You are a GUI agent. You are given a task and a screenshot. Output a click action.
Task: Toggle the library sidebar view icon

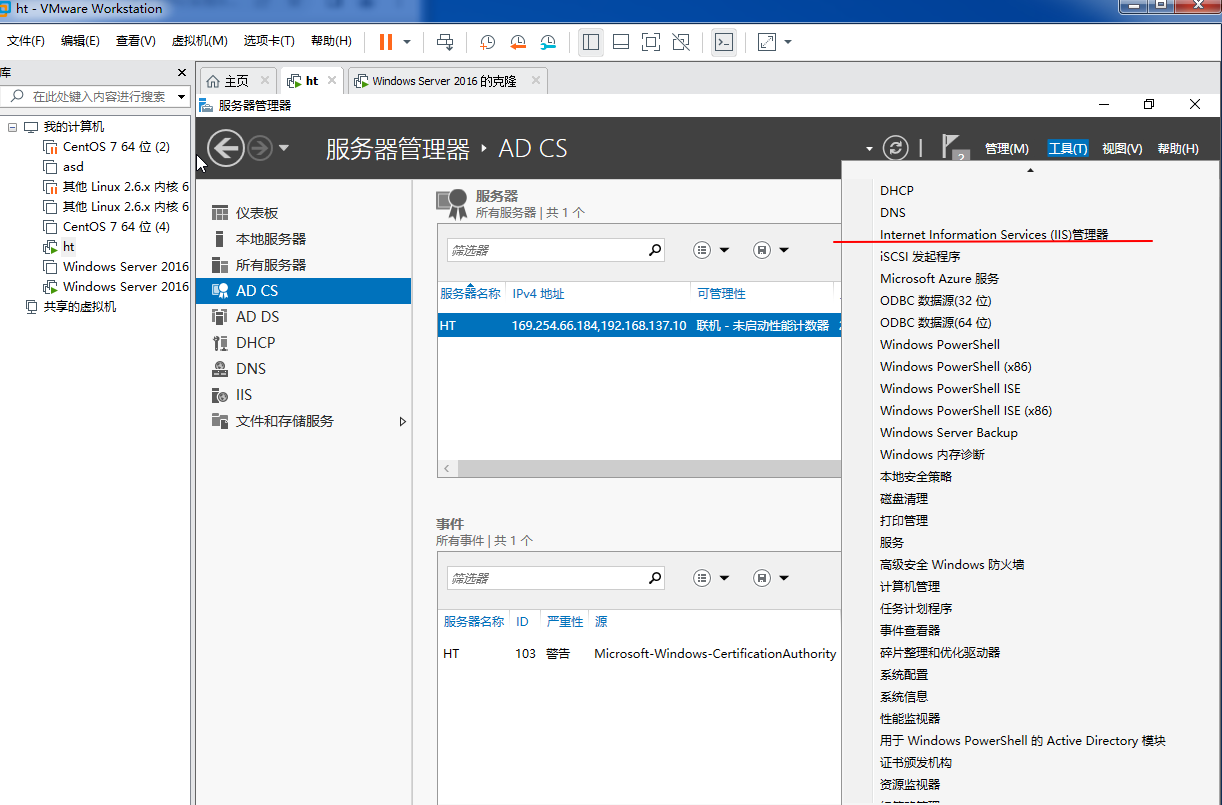pos(590,42)
